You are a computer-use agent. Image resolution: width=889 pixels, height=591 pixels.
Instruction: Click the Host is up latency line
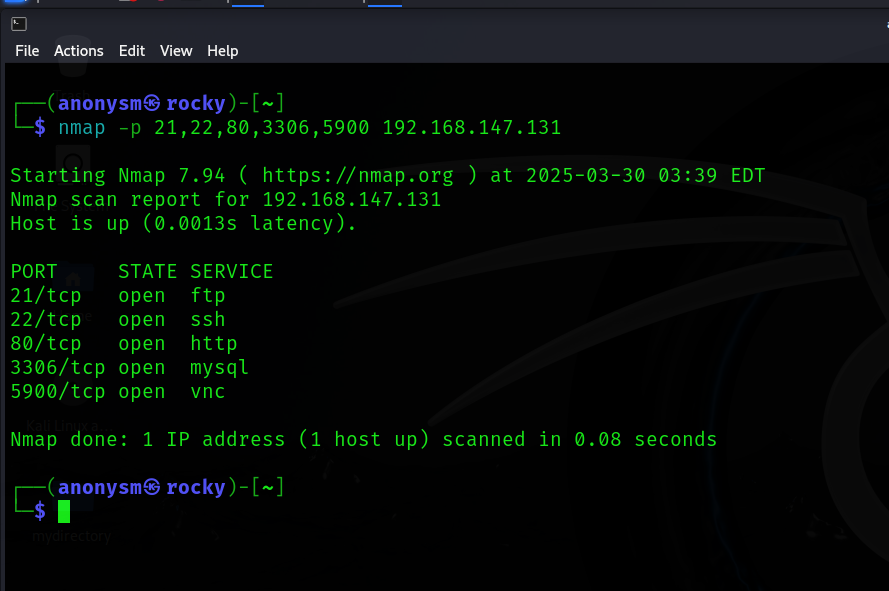tap(183, 223)
